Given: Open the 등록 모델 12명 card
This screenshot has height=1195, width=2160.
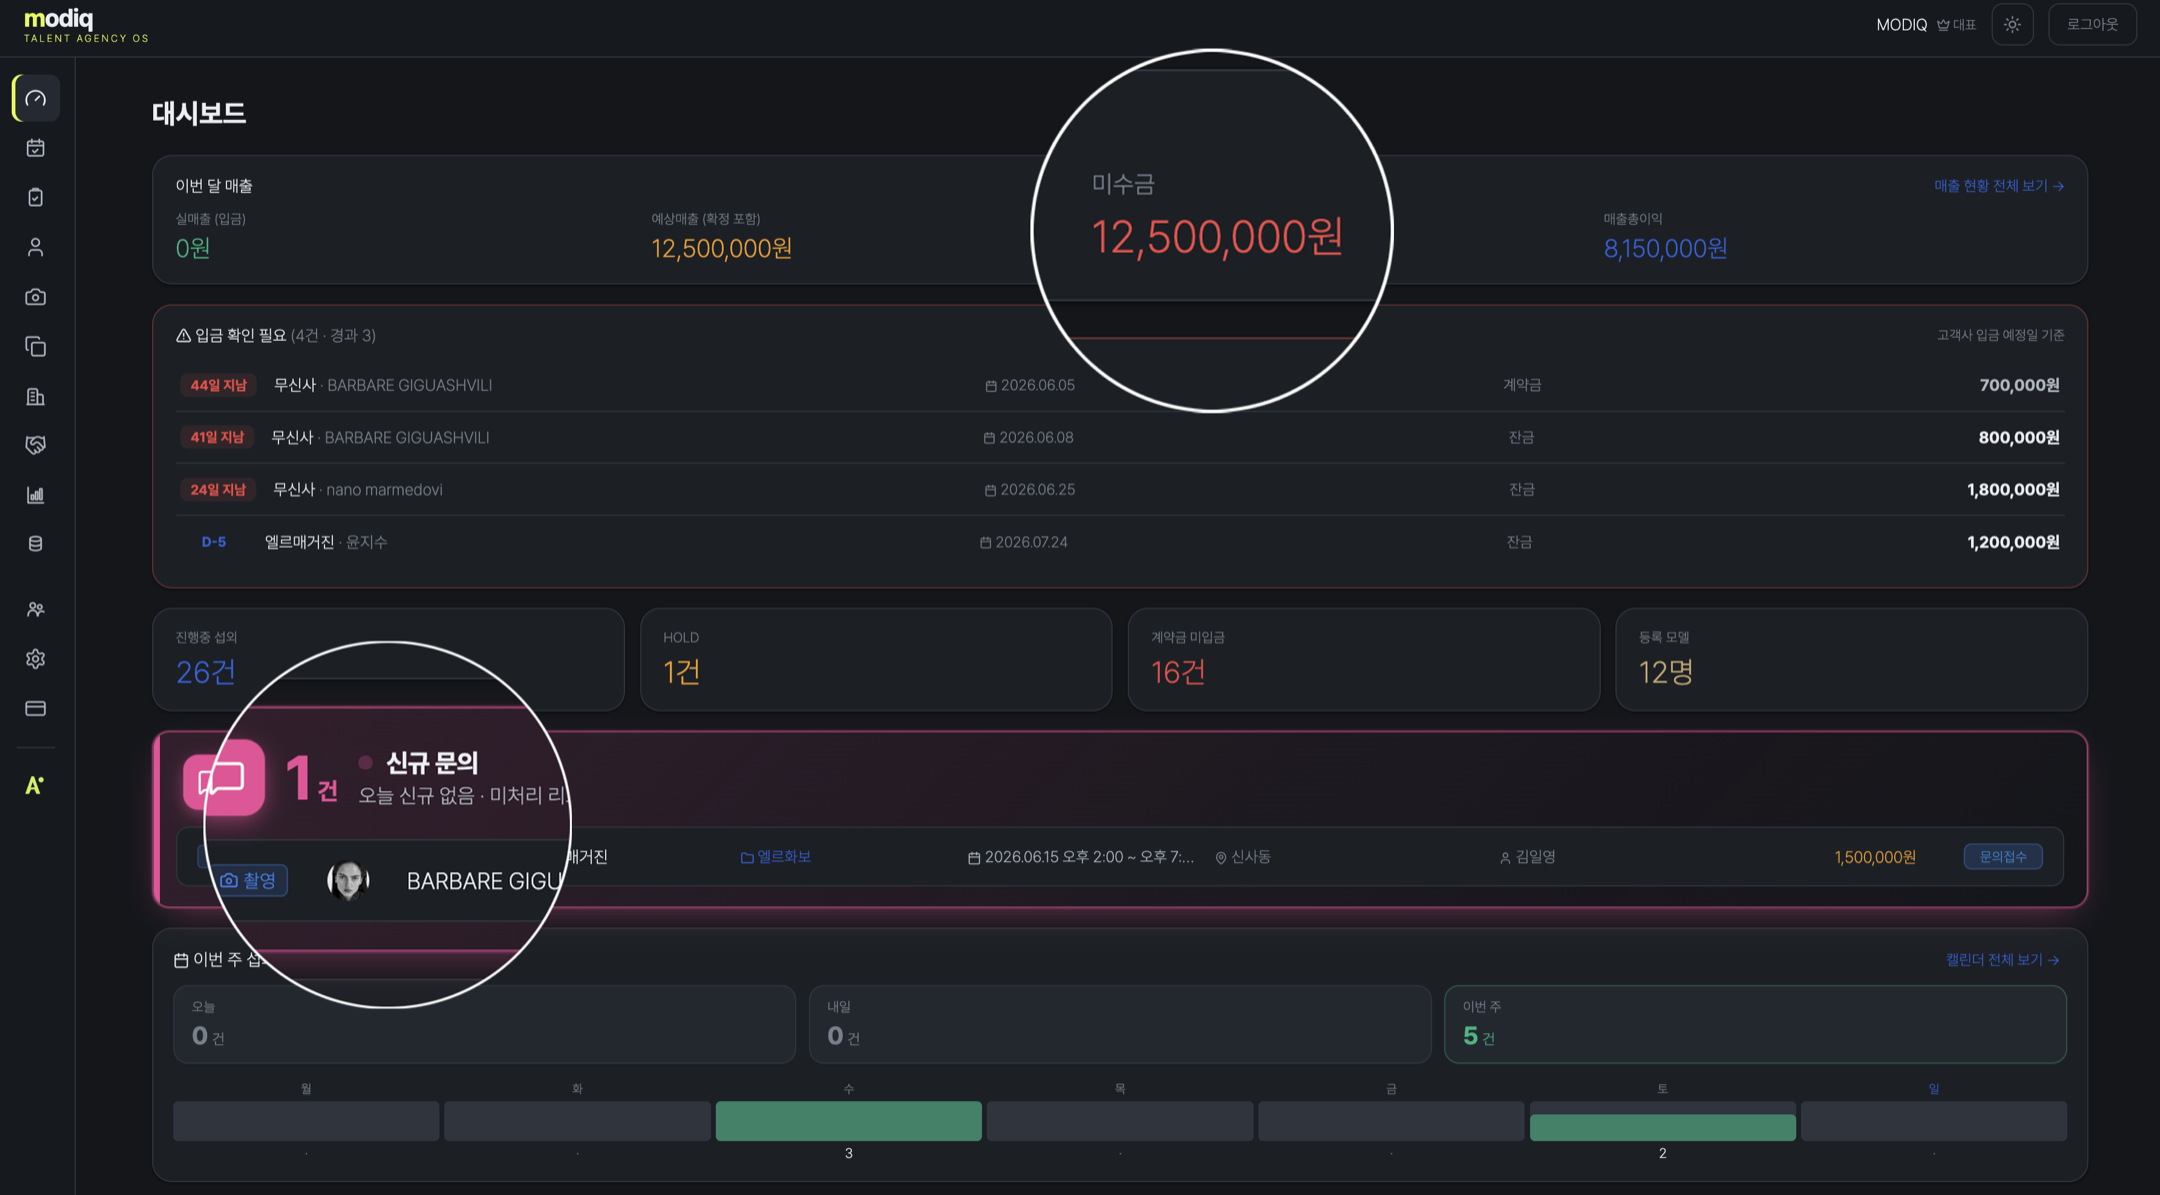Looking at the screenshot, I should (x=1851, y=660).
